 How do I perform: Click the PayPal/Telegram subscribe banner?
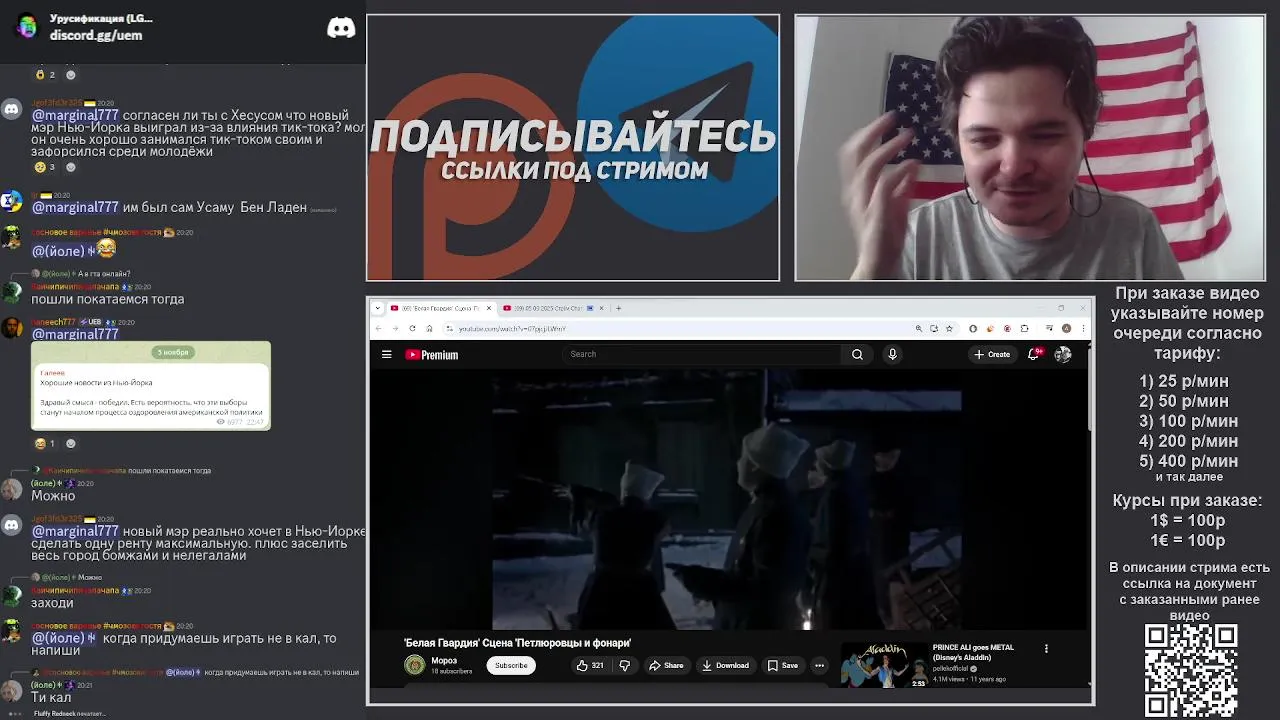click(573, 148)
